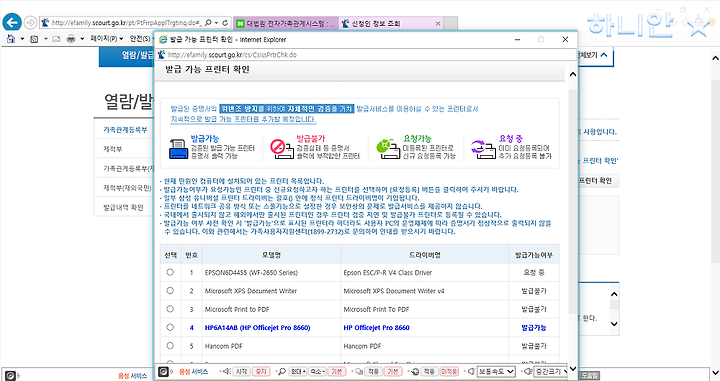Screen dimensions: 720x381
Task: Click 음성 서비스 label in the popup bar
Action: coord(193,371)
